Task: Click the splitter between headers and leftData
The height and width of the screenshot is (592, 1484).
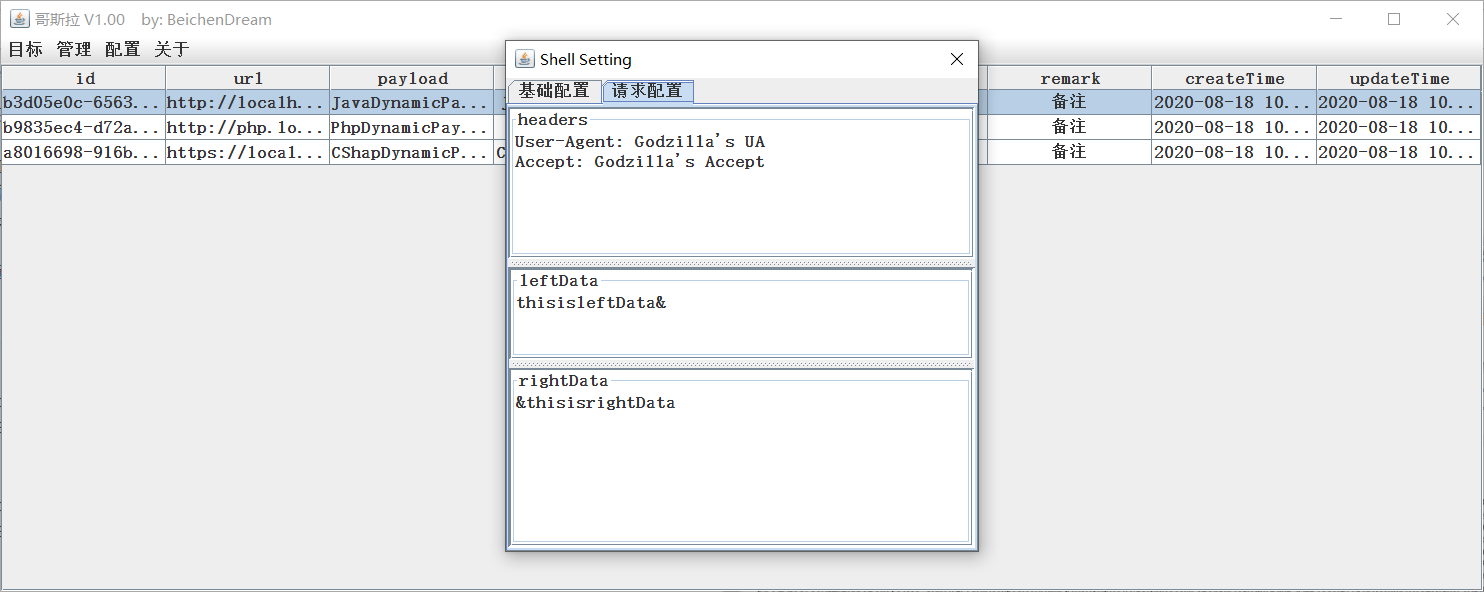Action: pyautogui.click(x=741, y=263)
